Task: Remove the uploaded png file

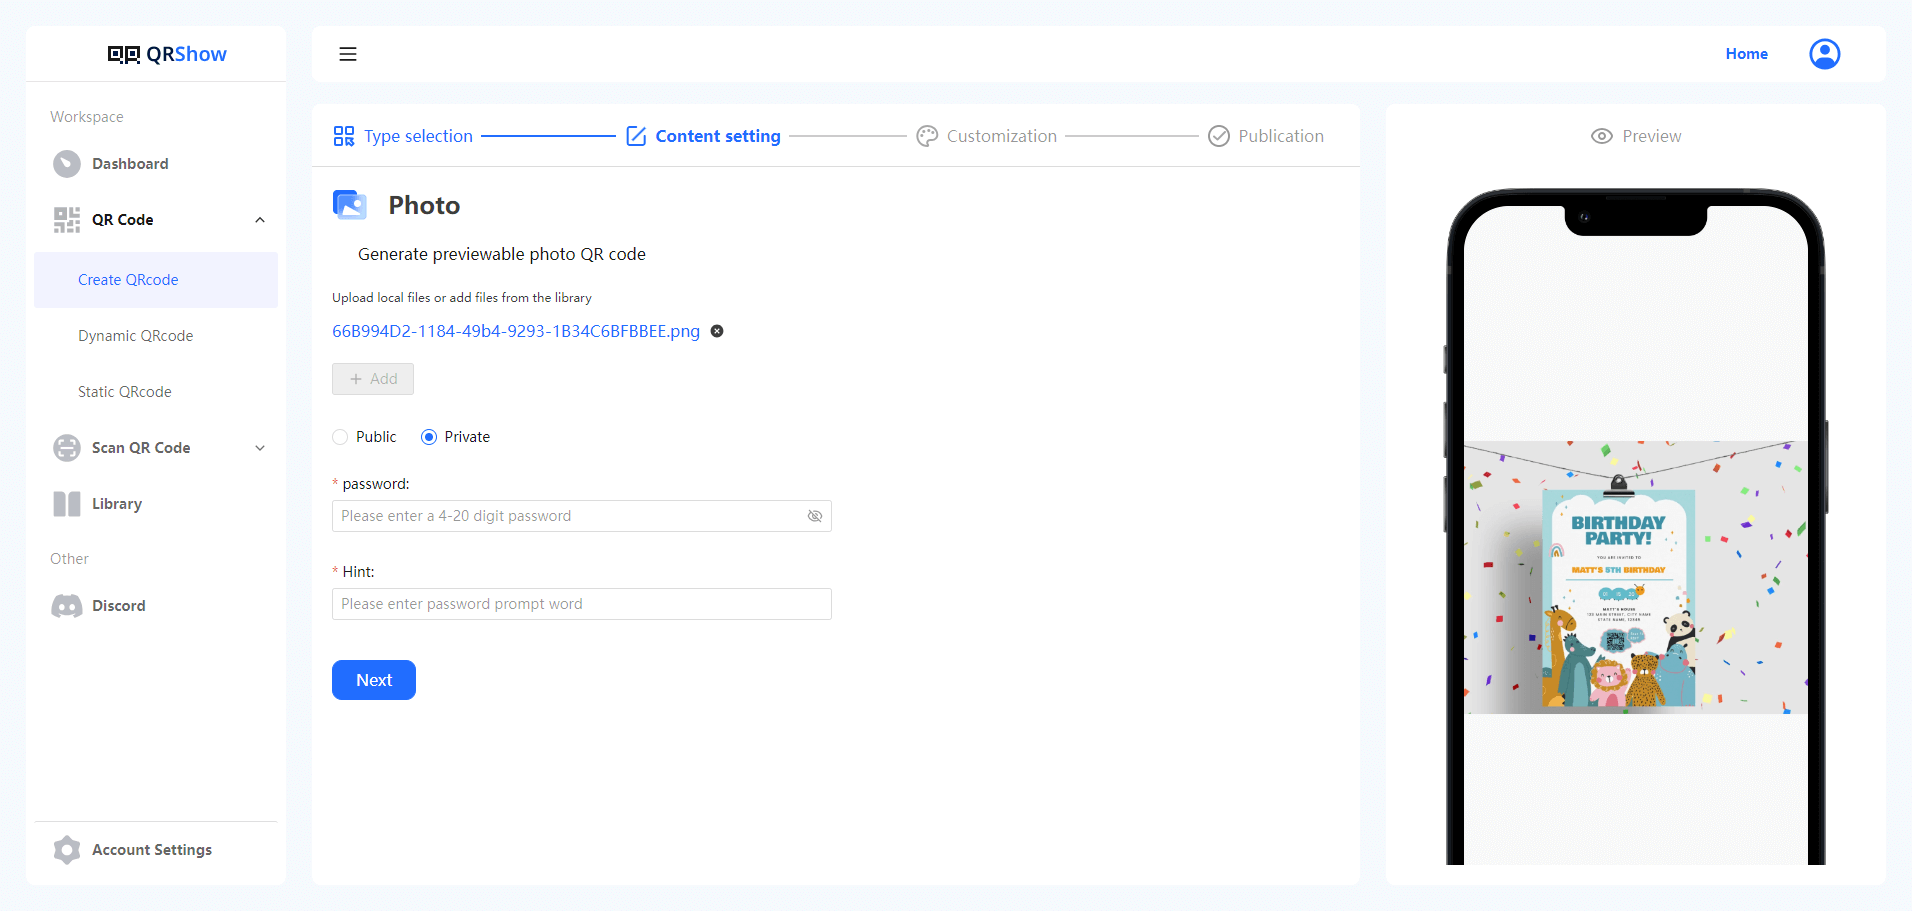Action: point(717,331)
